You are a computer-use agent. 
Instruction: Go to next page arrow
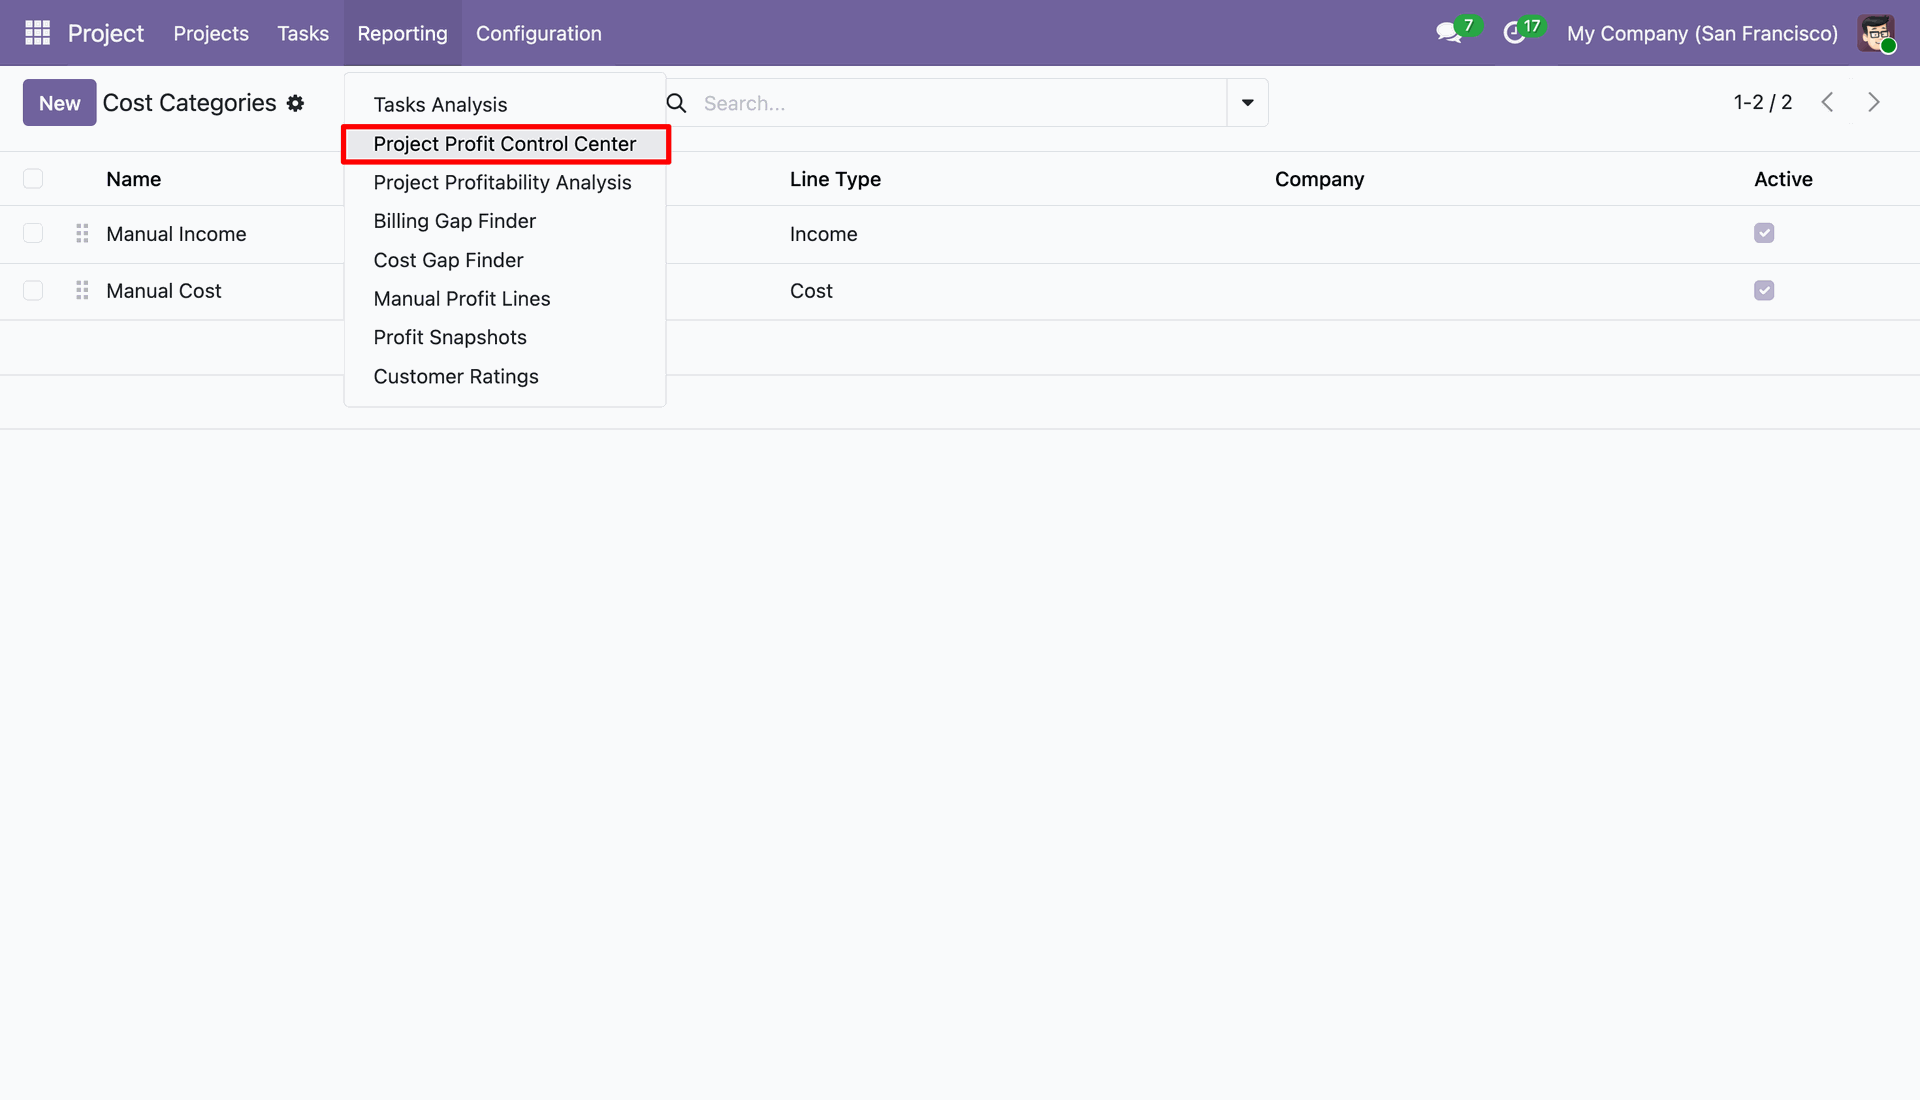coord(1874,102)
